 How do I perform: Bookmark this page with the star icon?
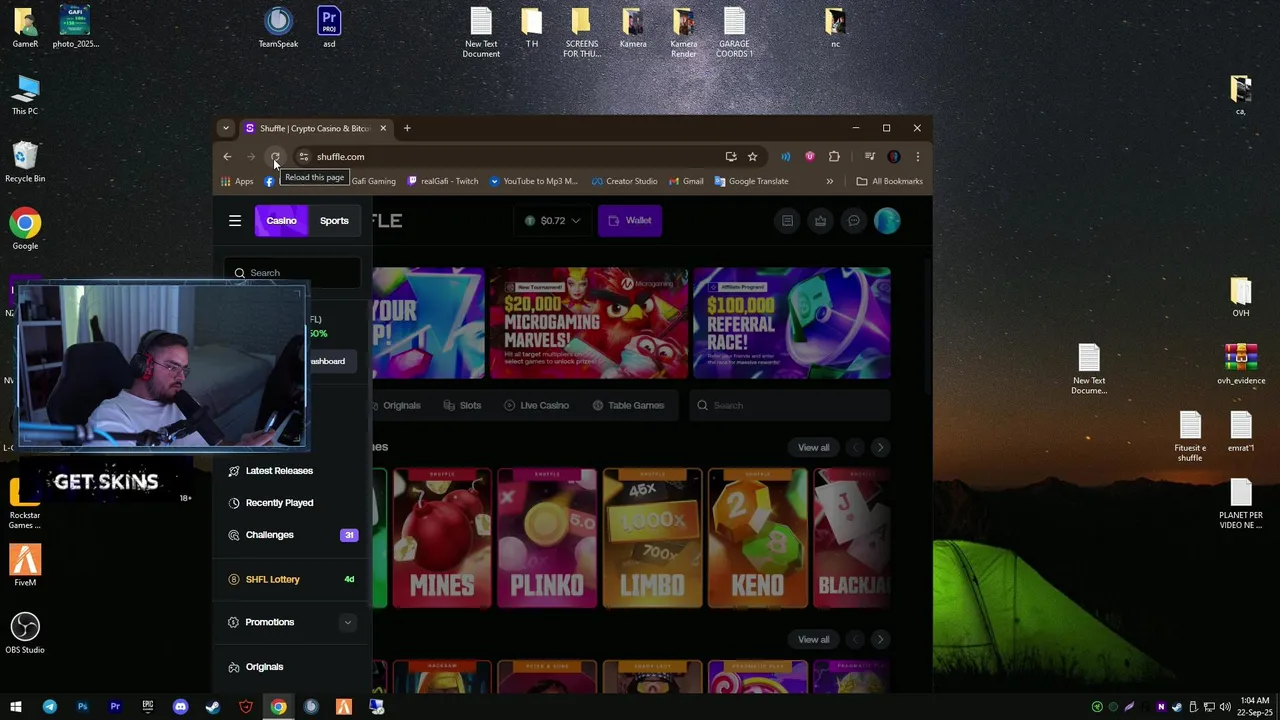(x=752, y=157)
